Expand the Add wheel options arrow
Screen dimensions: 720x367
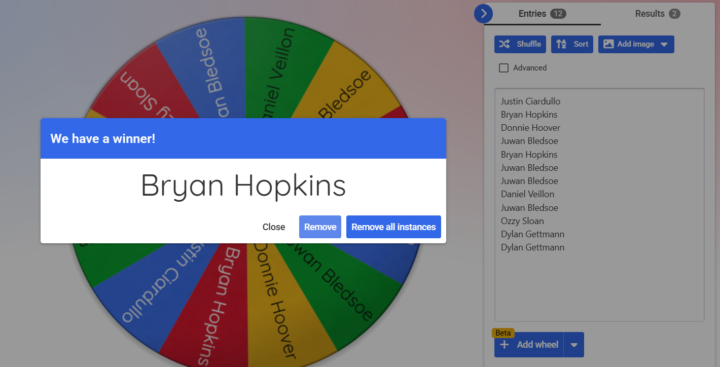pyautogui.click(x=574, y=345)
